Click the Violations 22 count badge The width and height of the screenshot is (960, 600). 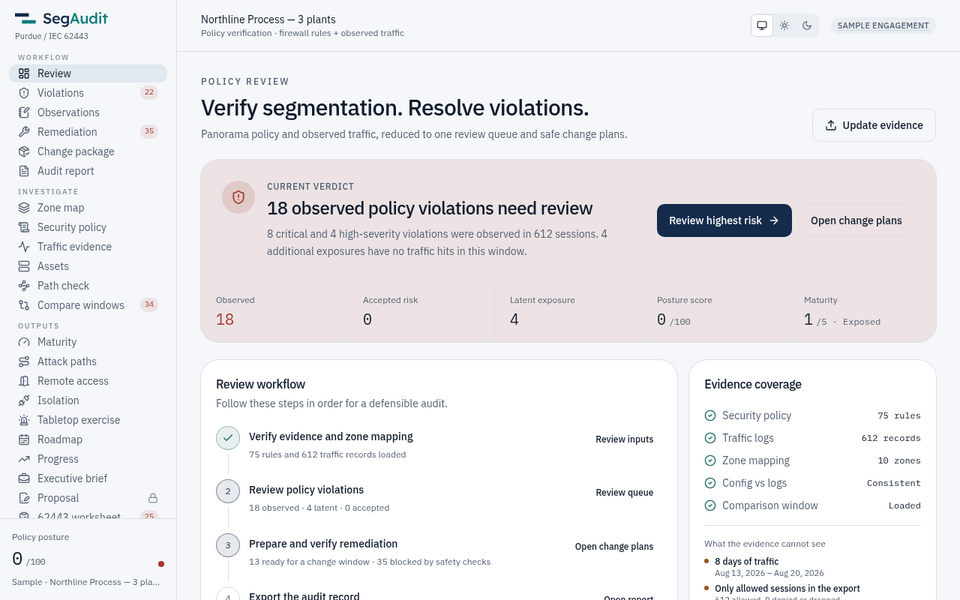tap(149, 92)
